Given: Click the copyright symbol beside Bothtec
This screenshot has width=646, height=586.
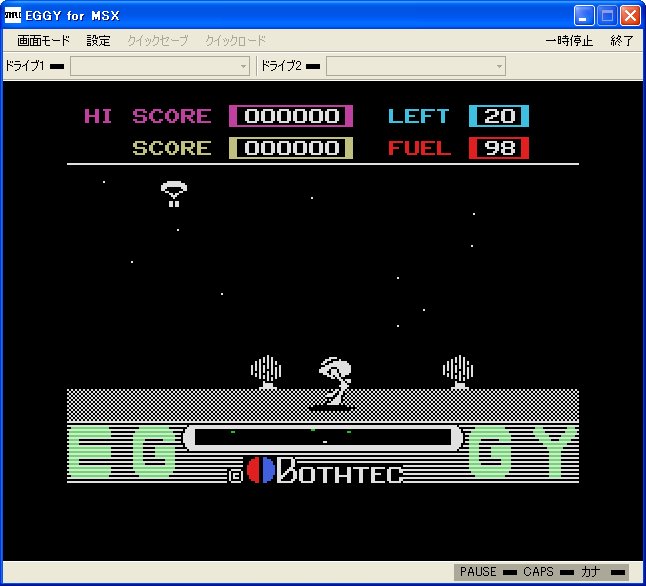Looking at the screenshot, I should click(x=235, y=476).
